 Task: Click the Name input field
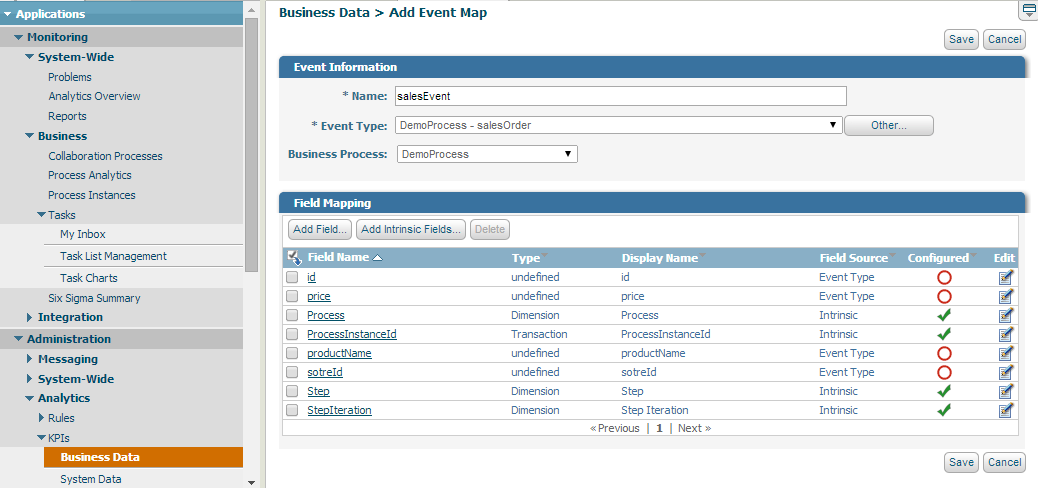click(x=619, y=96)
